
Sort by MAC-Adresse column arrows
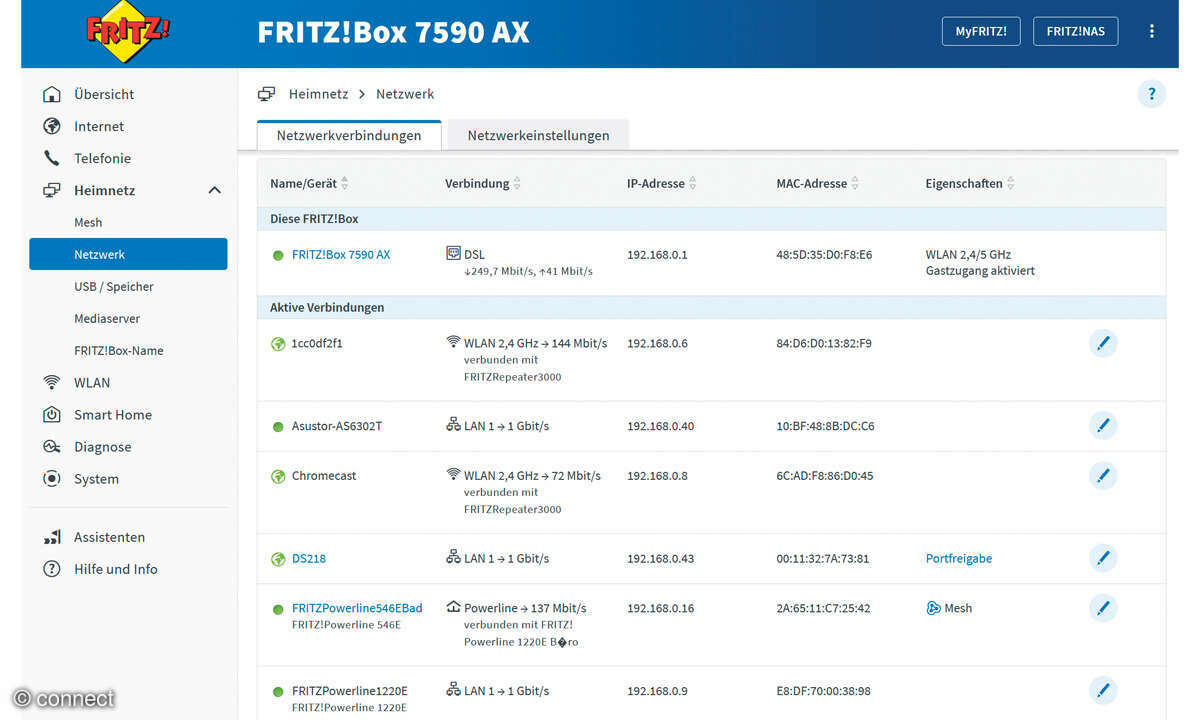click(x=855, y=184)
